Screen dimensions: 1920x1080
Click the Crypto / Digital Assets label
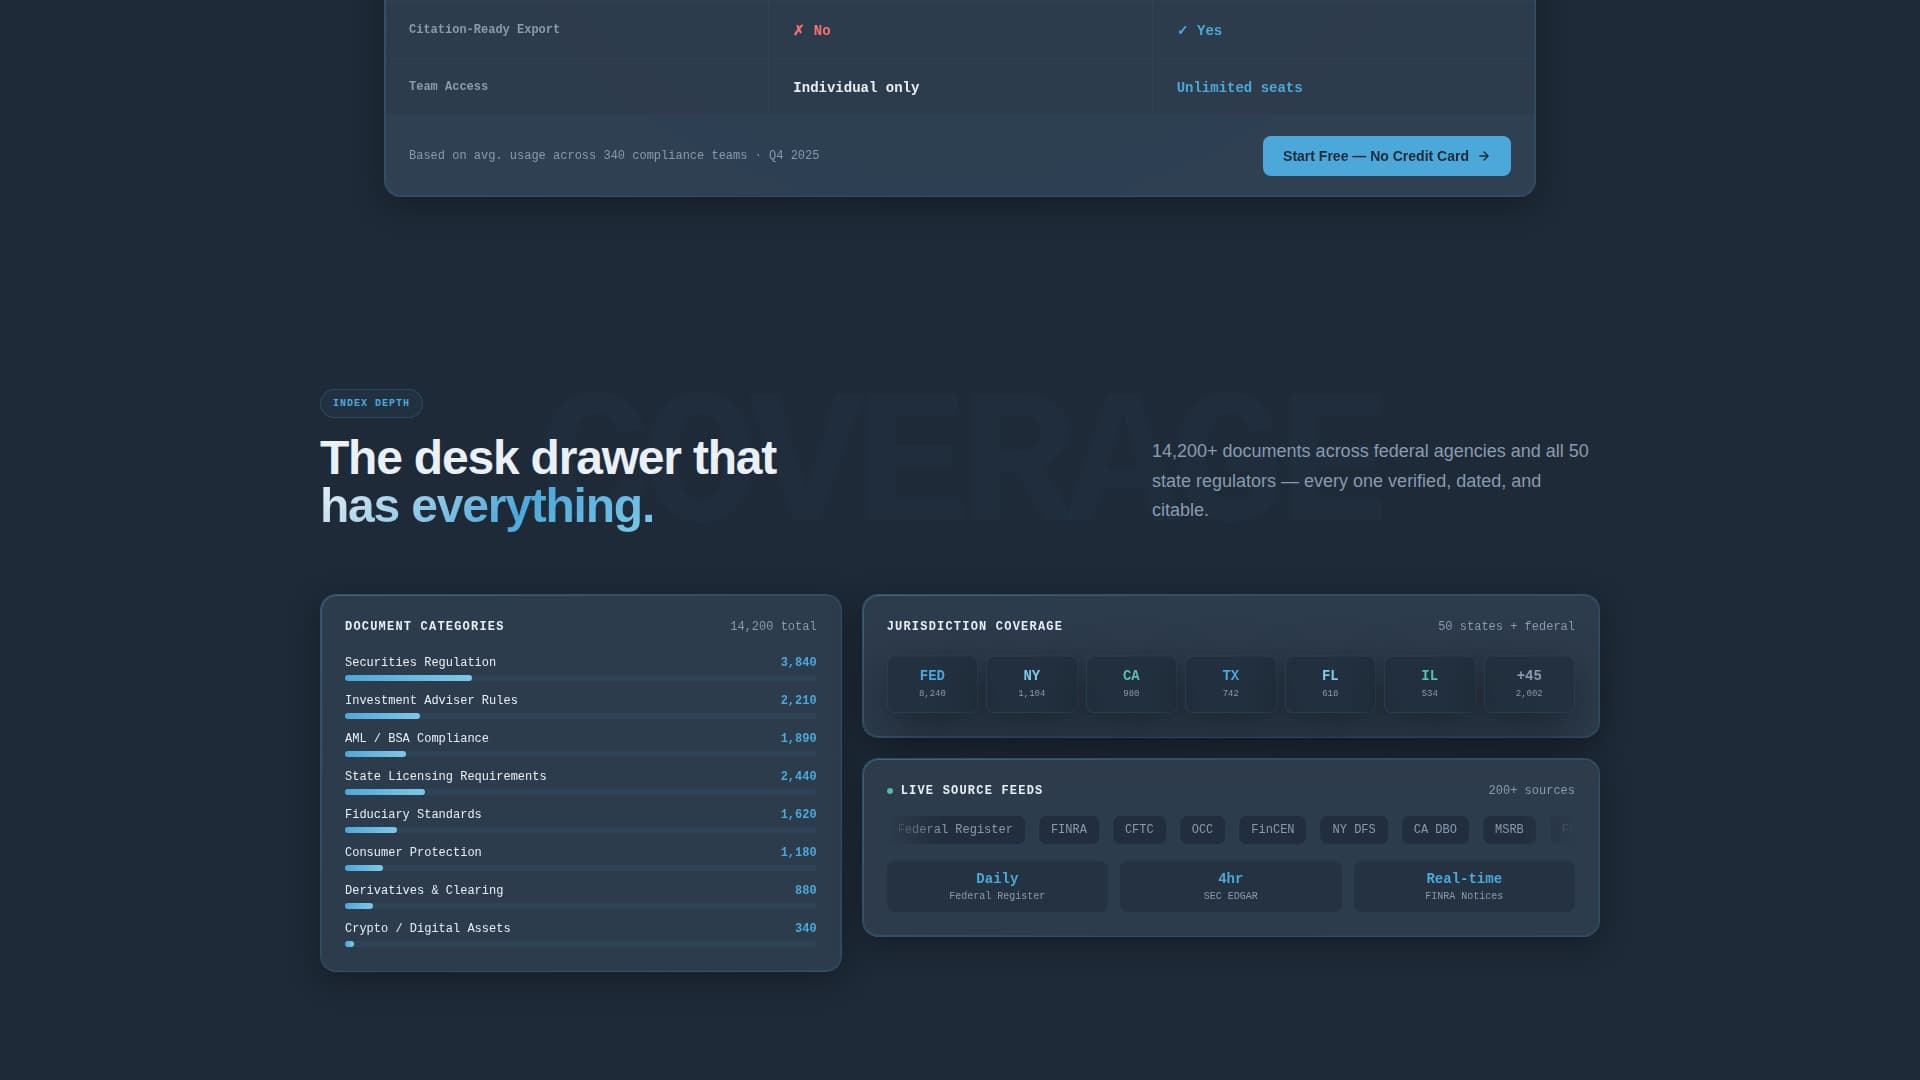point(428,929)
